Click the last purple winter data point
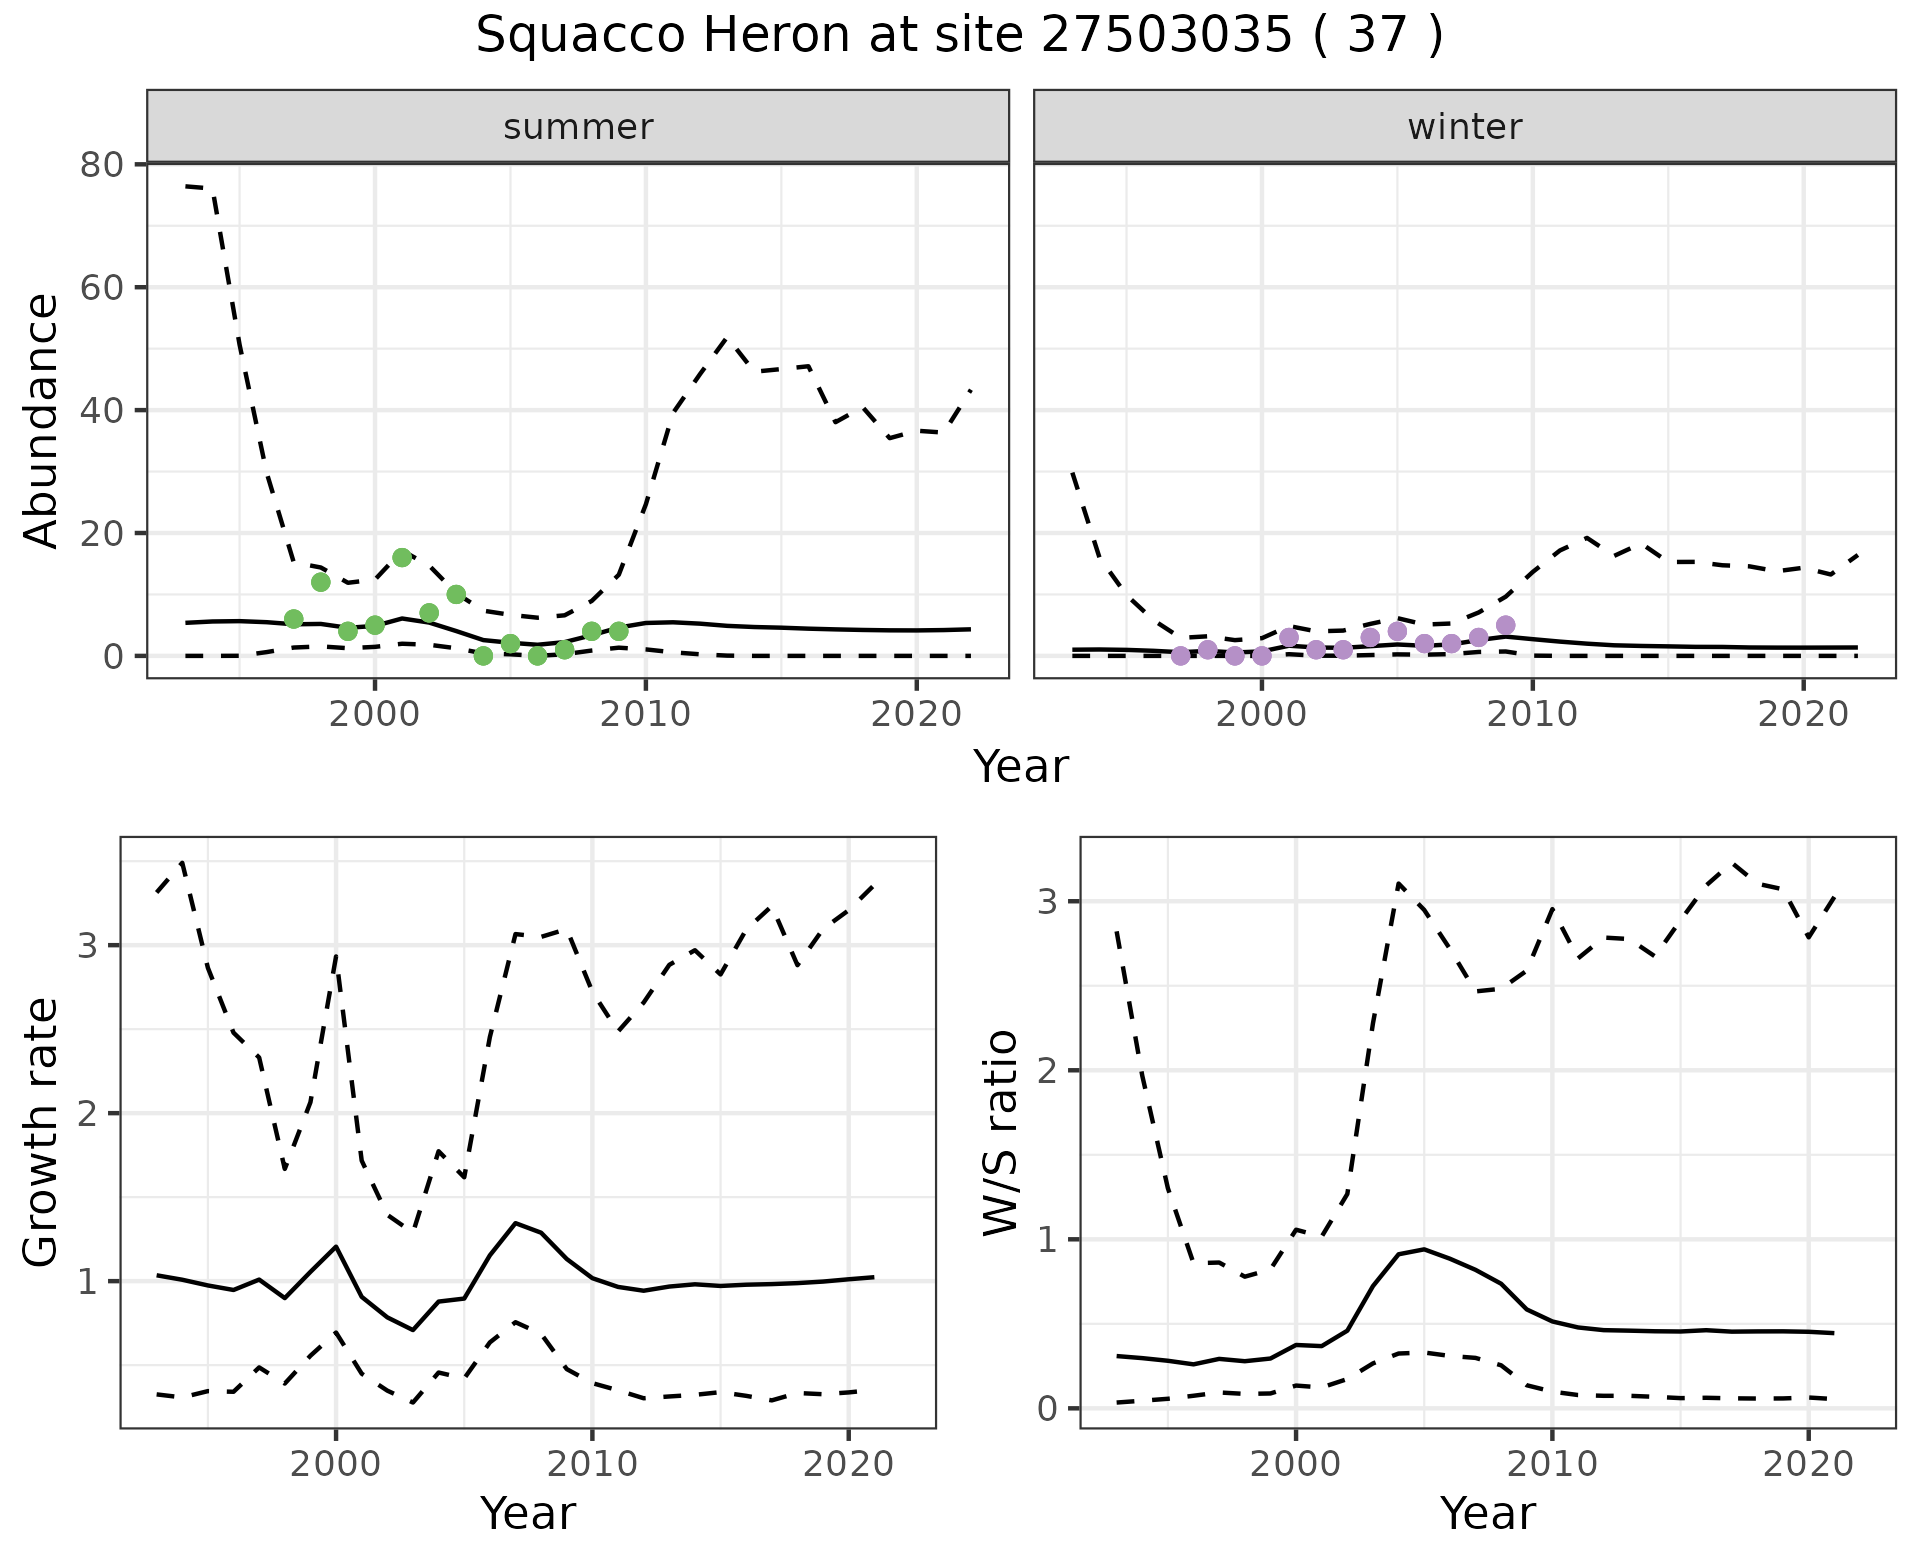Viewport: 1920px width, 1560px height. [1506, 625]
